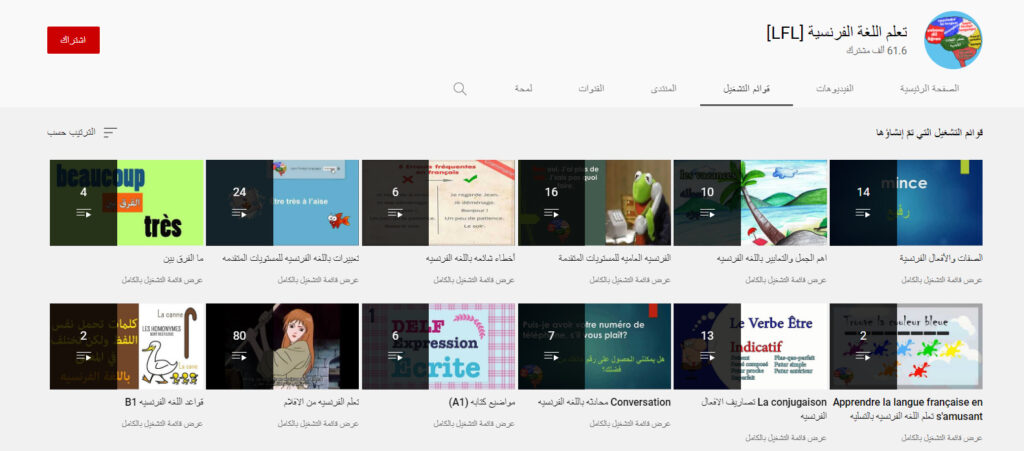Open the paint splashes 'couleur bleue' thumbnail
Viewport: 1024px width, 451px height.
pyautogui.click(x=906, y=347)
